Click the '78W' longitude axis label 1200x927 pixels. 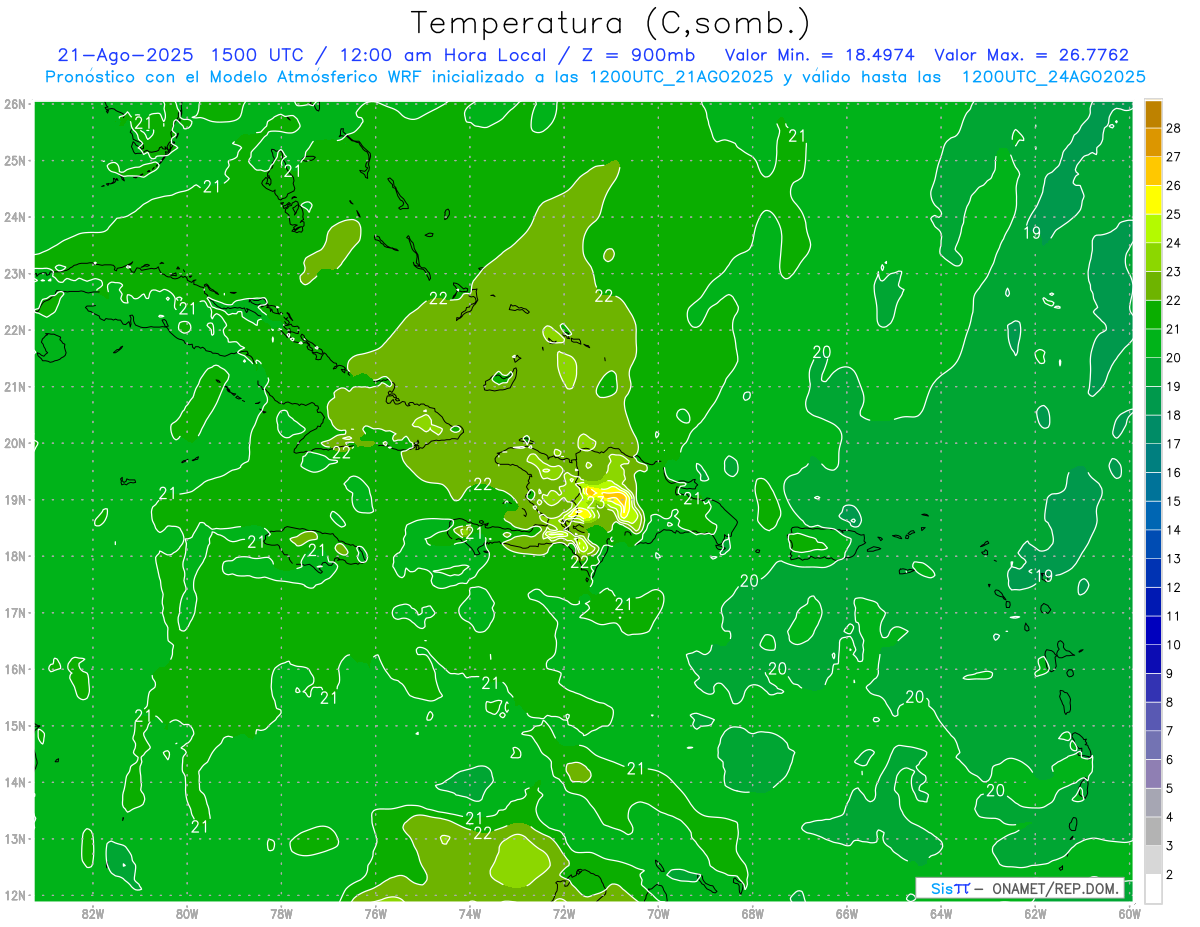(x=281, y=913)
